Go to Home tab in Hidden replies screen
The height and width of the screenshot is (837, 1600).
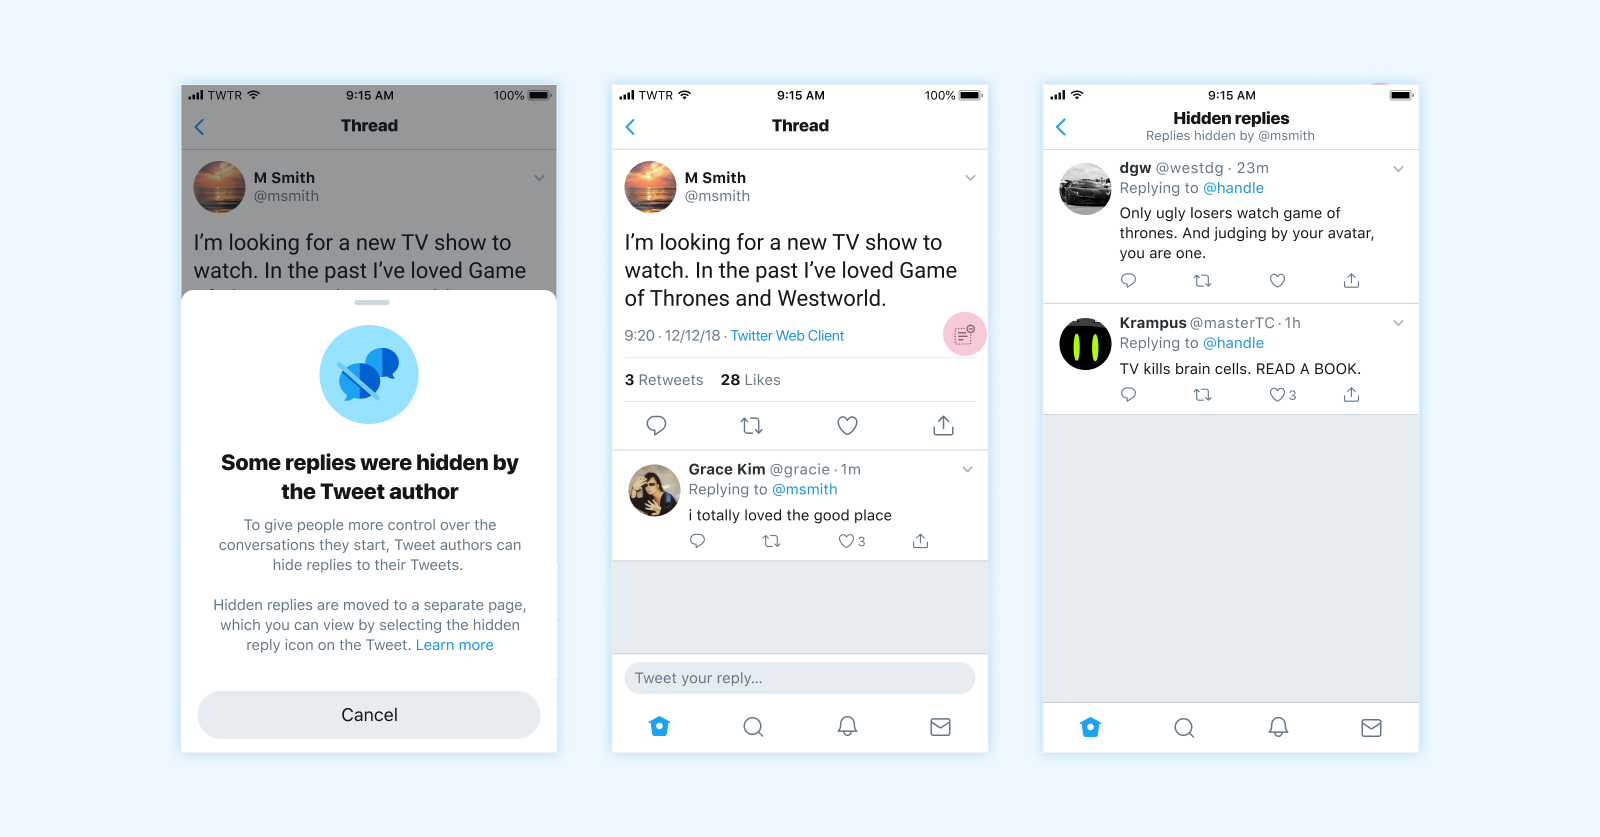point(1090,727)
